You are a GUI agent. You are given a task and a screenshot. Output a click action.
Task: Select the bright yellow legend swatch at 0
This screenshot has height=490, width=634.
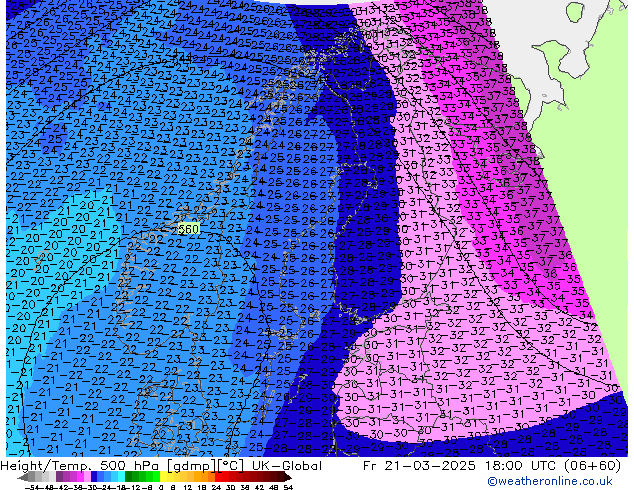pos(163,476)
